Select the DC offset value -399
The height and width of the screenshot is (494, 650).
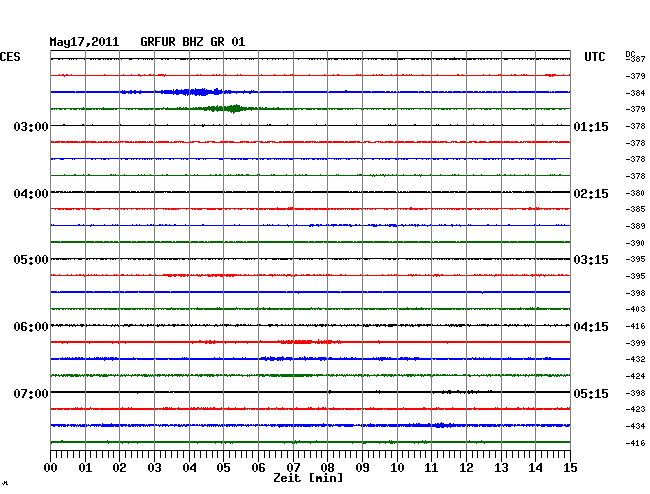635,343
